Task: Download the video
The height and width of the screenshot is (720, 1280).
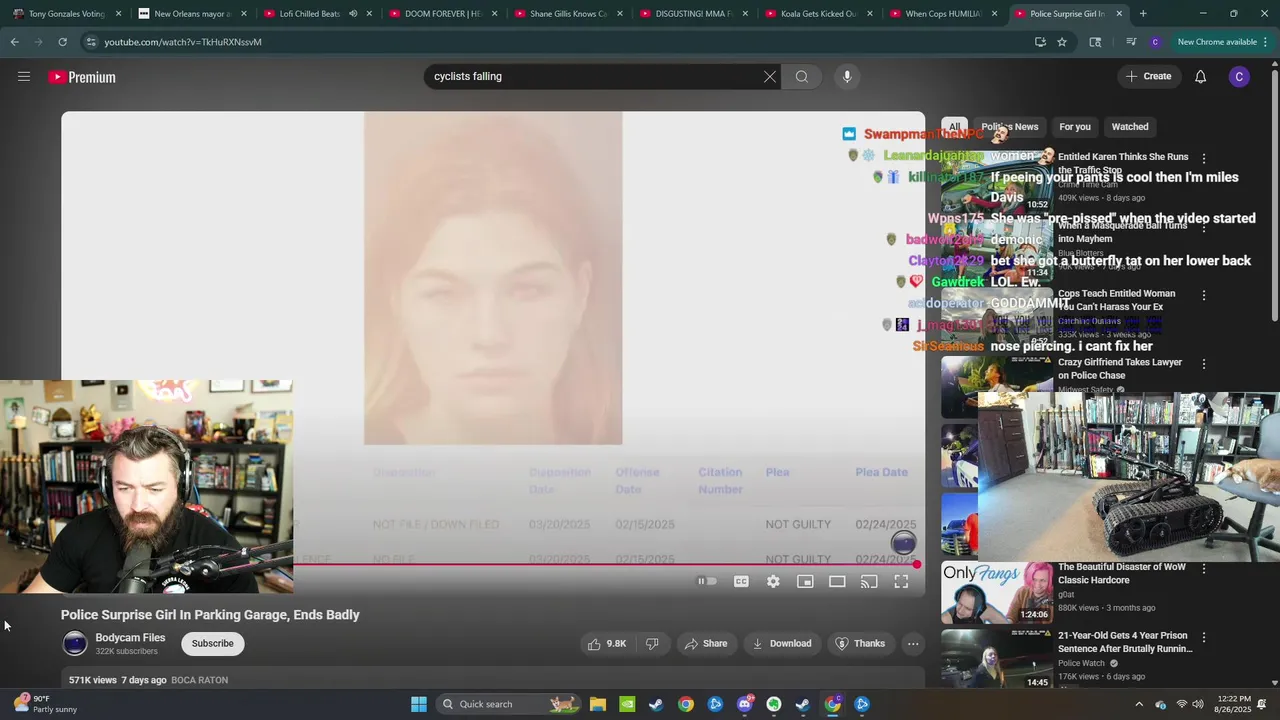Action: pos(782,644)
